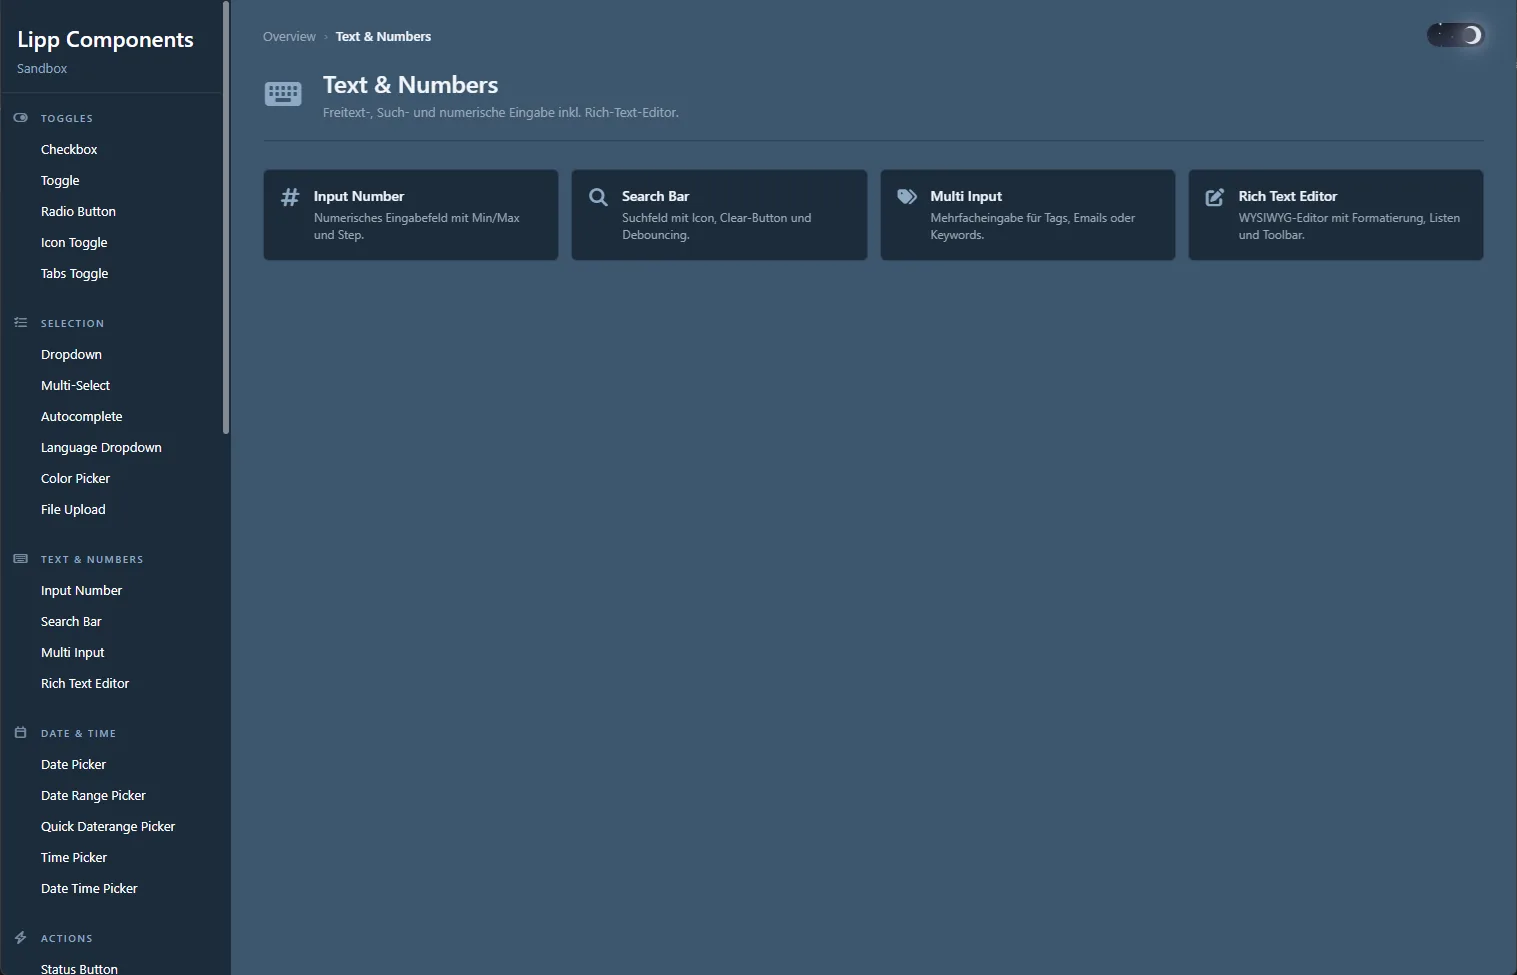This screenshot has width=1517, height=975.
Task: Select Multi-Select in sidebar
Action: tap(75, 386)
